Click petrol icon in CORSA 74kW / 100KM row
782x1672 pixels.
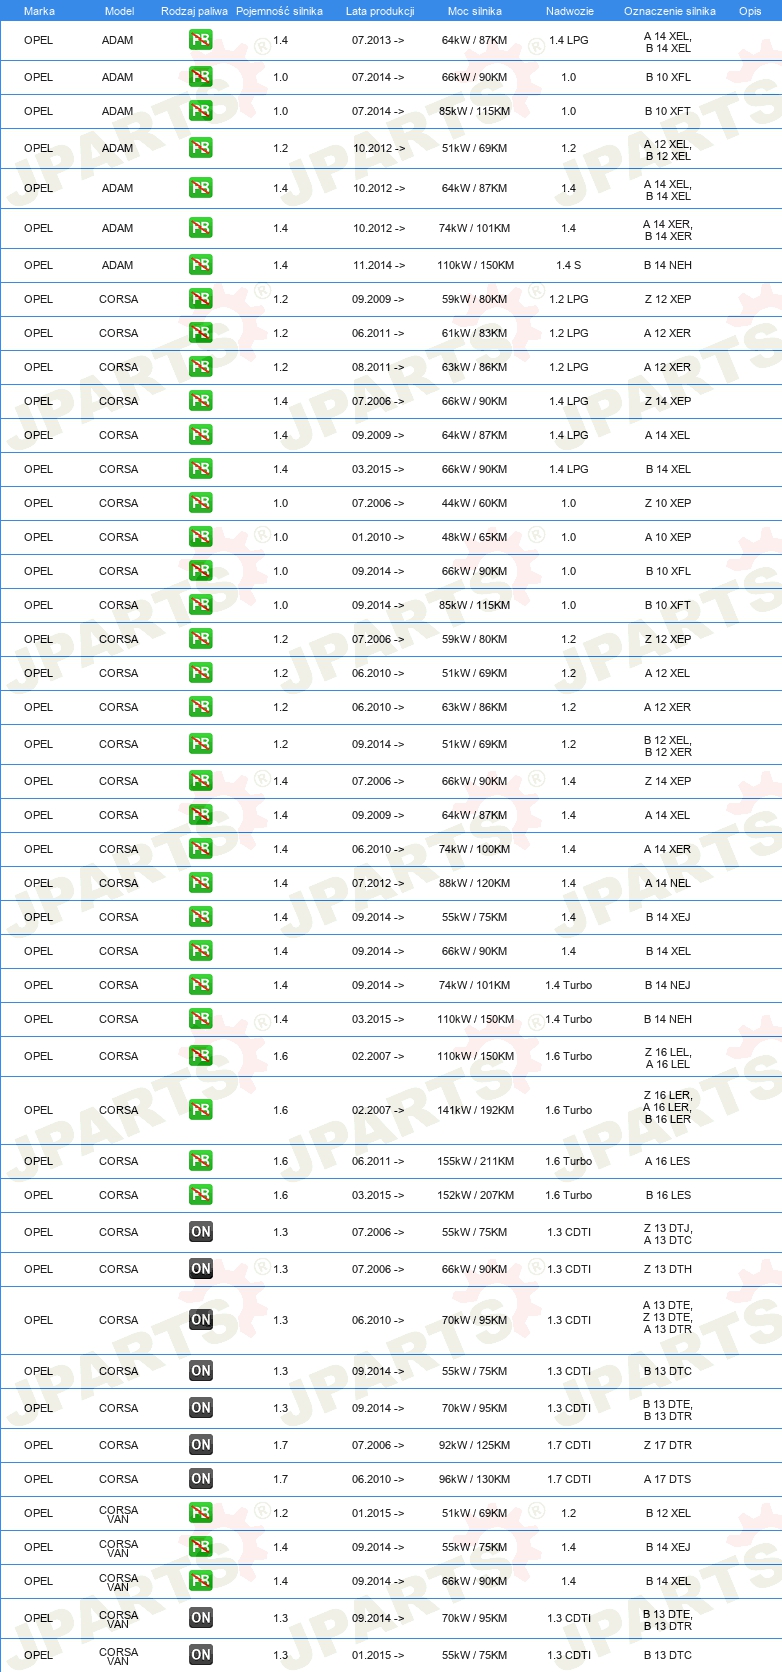[201, 849]
